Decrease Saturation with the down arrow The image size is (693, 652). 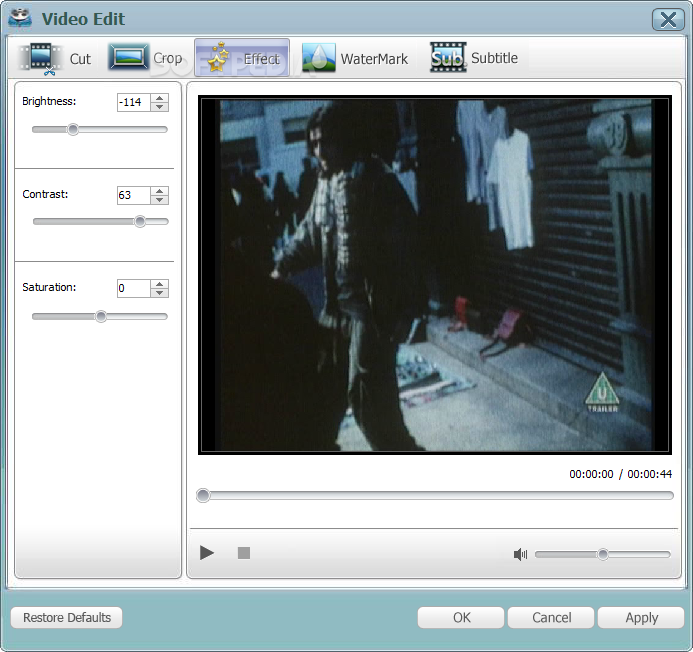tap(160, 293)
